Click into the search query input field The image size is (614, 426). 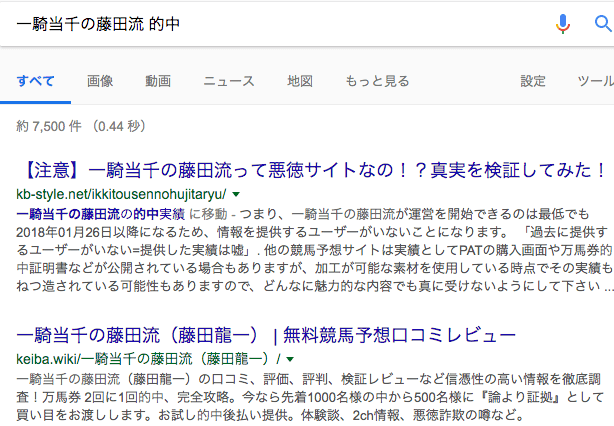[274, 24]
